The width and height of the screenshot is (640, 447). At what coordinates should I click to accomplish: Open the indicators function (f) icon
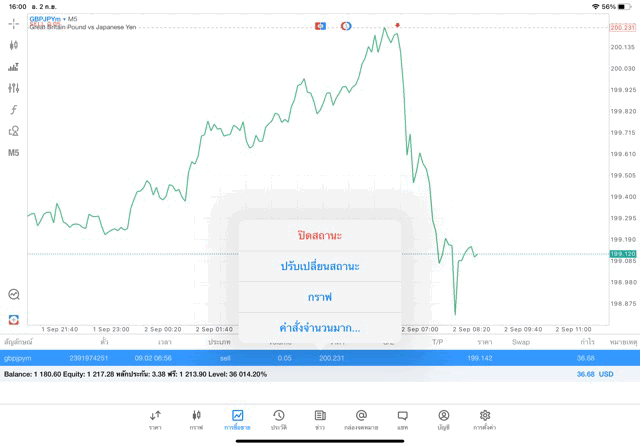coord(13,110)
